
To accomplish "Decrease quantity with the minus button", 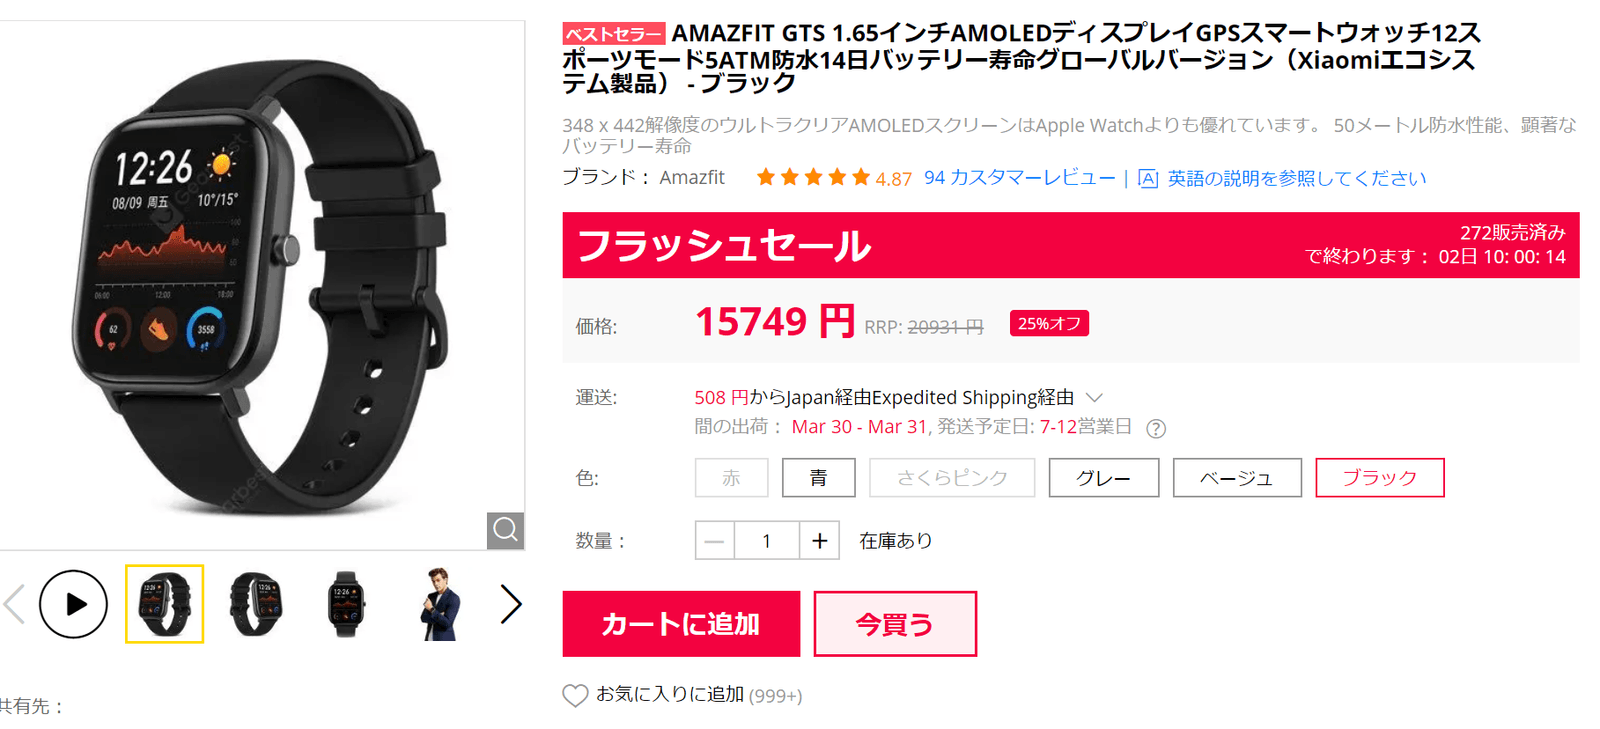I will pos(714,541).
